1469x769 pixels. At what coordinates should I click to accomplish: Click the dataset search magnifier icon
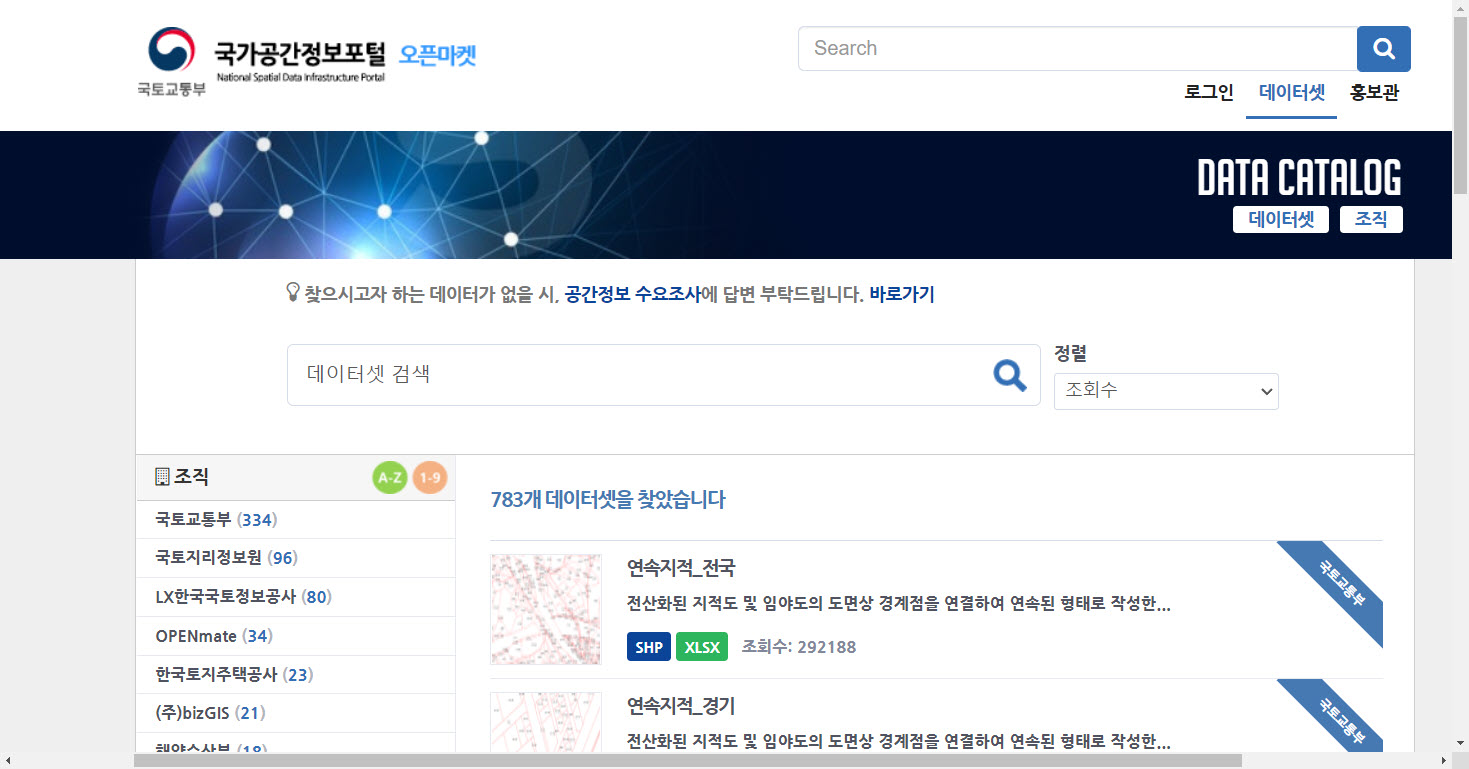[1010, 375]
